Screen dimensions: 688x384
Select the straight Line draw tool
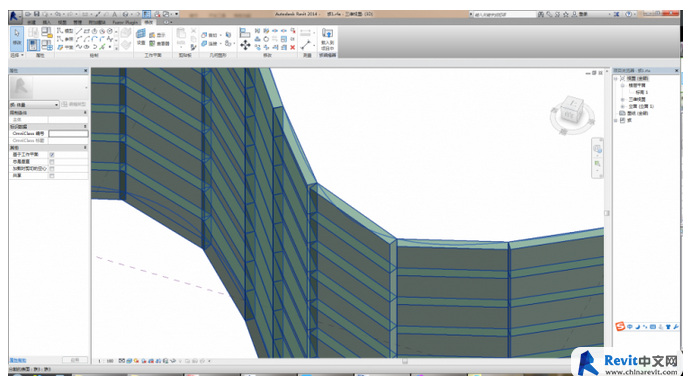pos(79,31)
